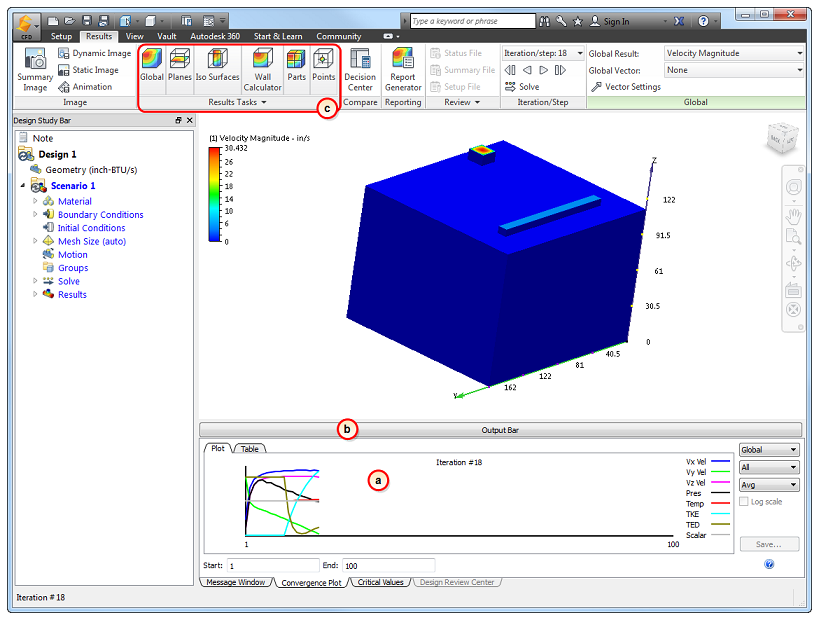The height and width of the screenshot is (620, 819).
Task: Open the Wall Calculator
Action: click(263, 70)
